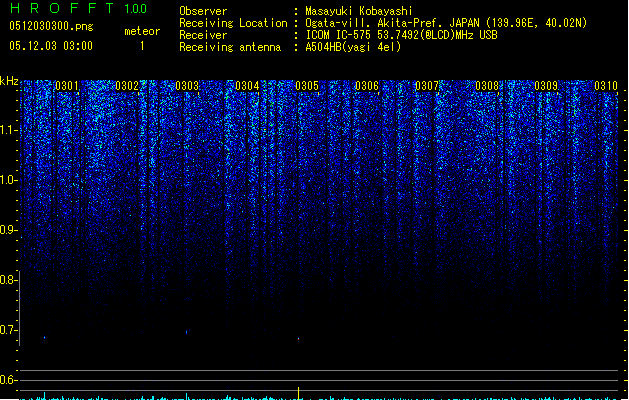The height and width of the screenshot is (400, 629).
Task: Click the Receiving antenna label
Action: (230, 47)
